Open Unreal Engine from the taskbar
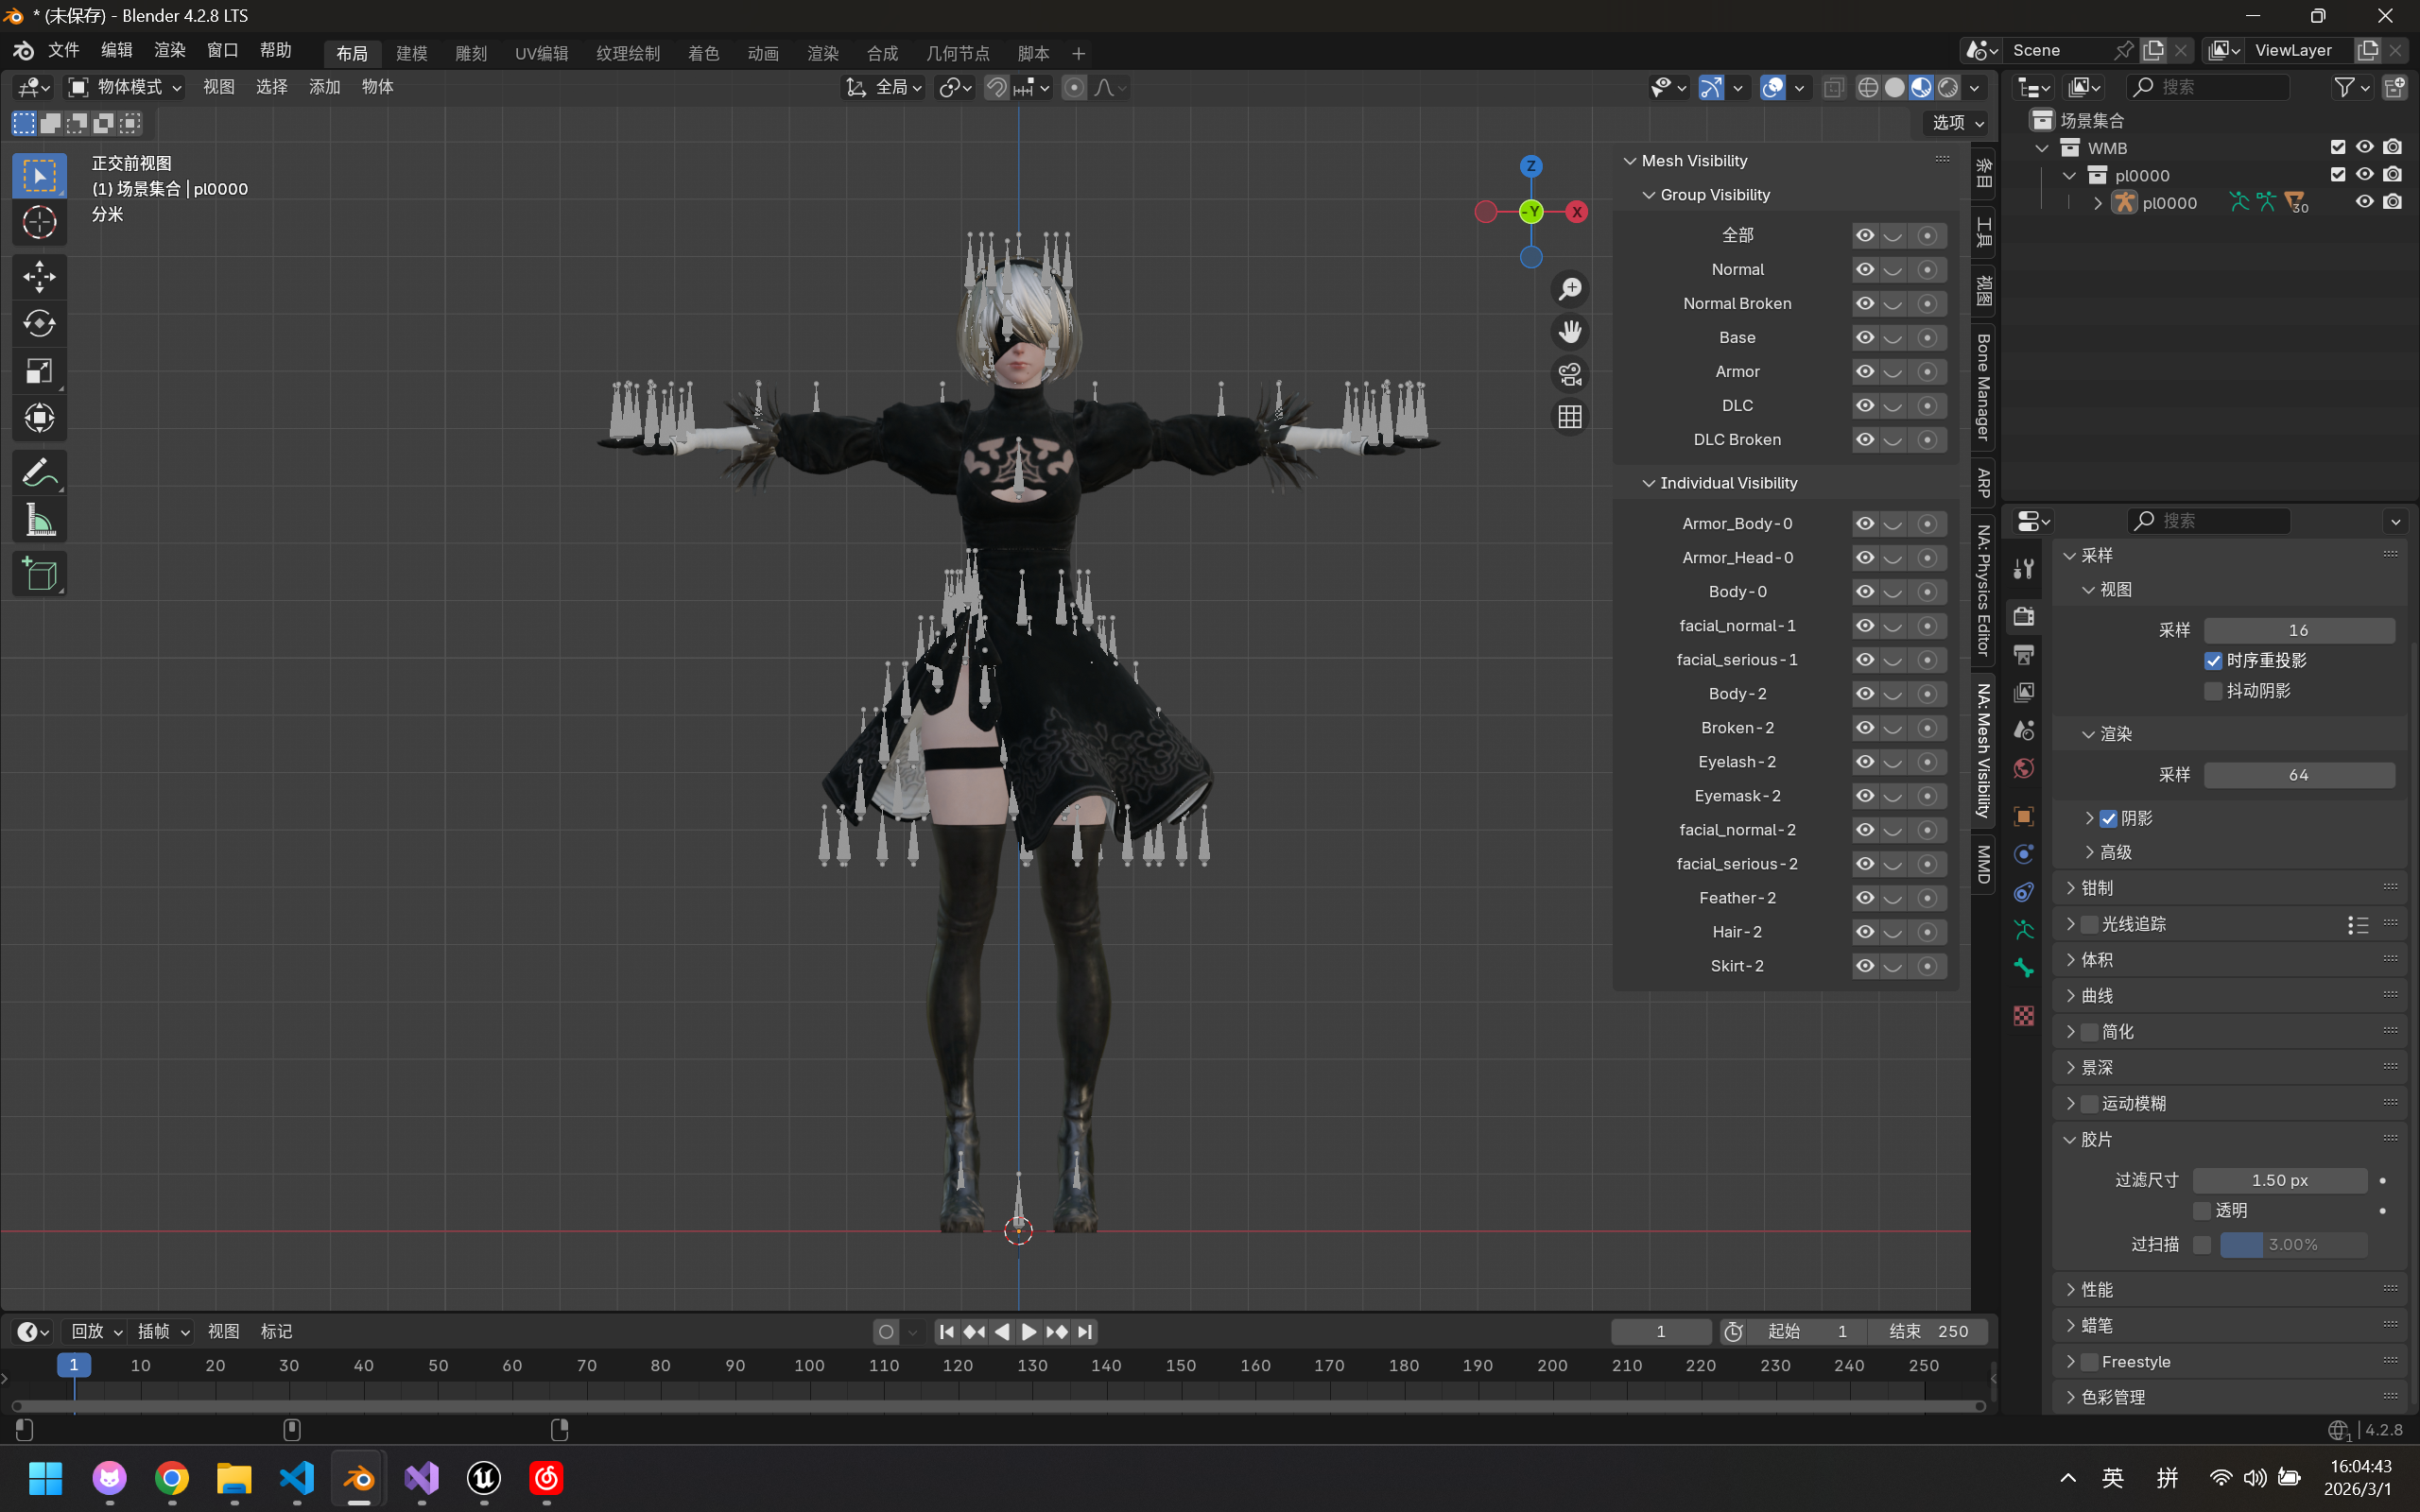This screenshot has height=1512, width=2420. coord(484,1478)
